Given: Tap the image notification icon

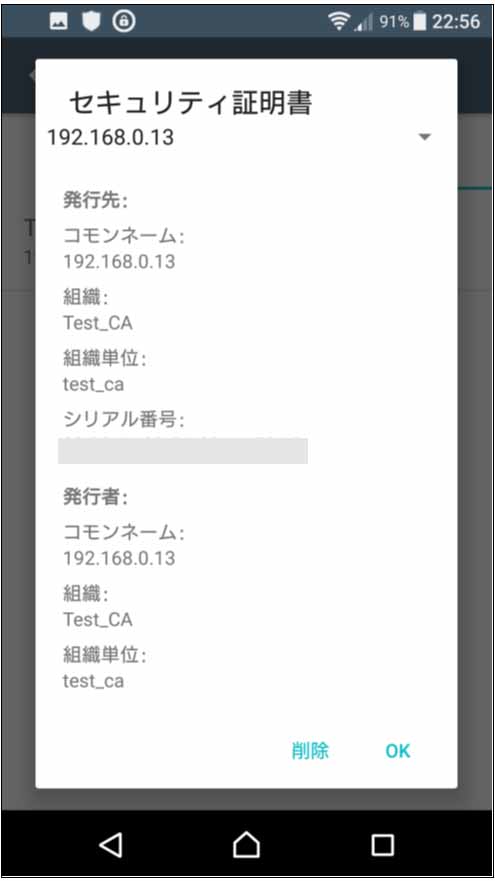Looking at the screenshot, I should click(59, 21).
